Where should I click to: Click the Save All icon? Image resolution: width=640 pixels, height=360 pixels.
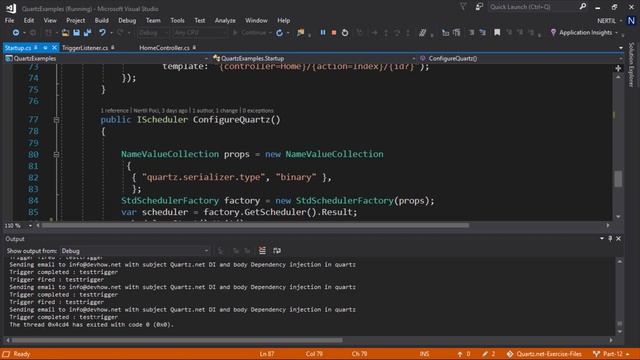87,33
